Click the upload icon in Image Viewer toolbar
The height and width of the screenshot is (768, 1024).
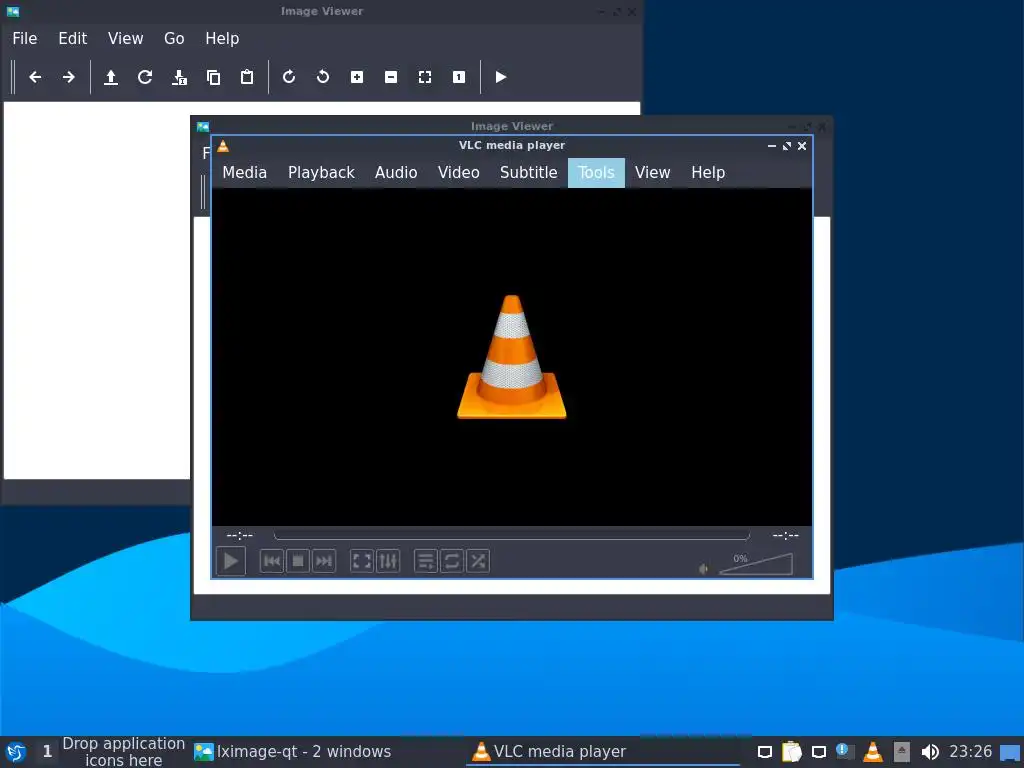tap(111, 77)
